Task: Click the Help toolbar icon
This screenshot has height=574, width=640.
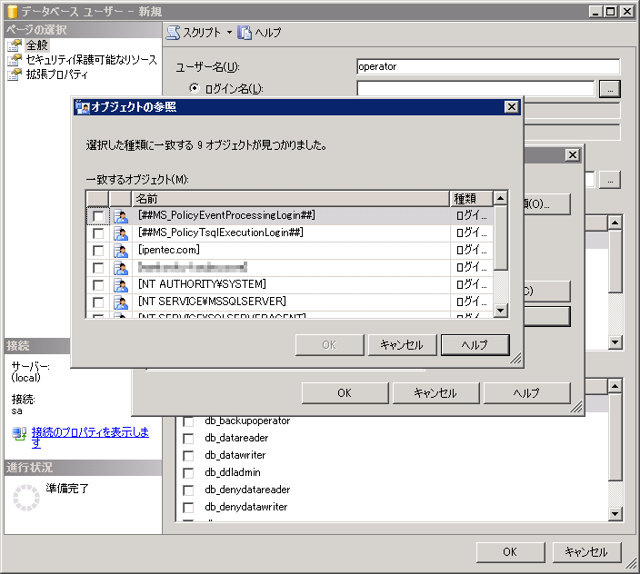Action: point(244,33)
